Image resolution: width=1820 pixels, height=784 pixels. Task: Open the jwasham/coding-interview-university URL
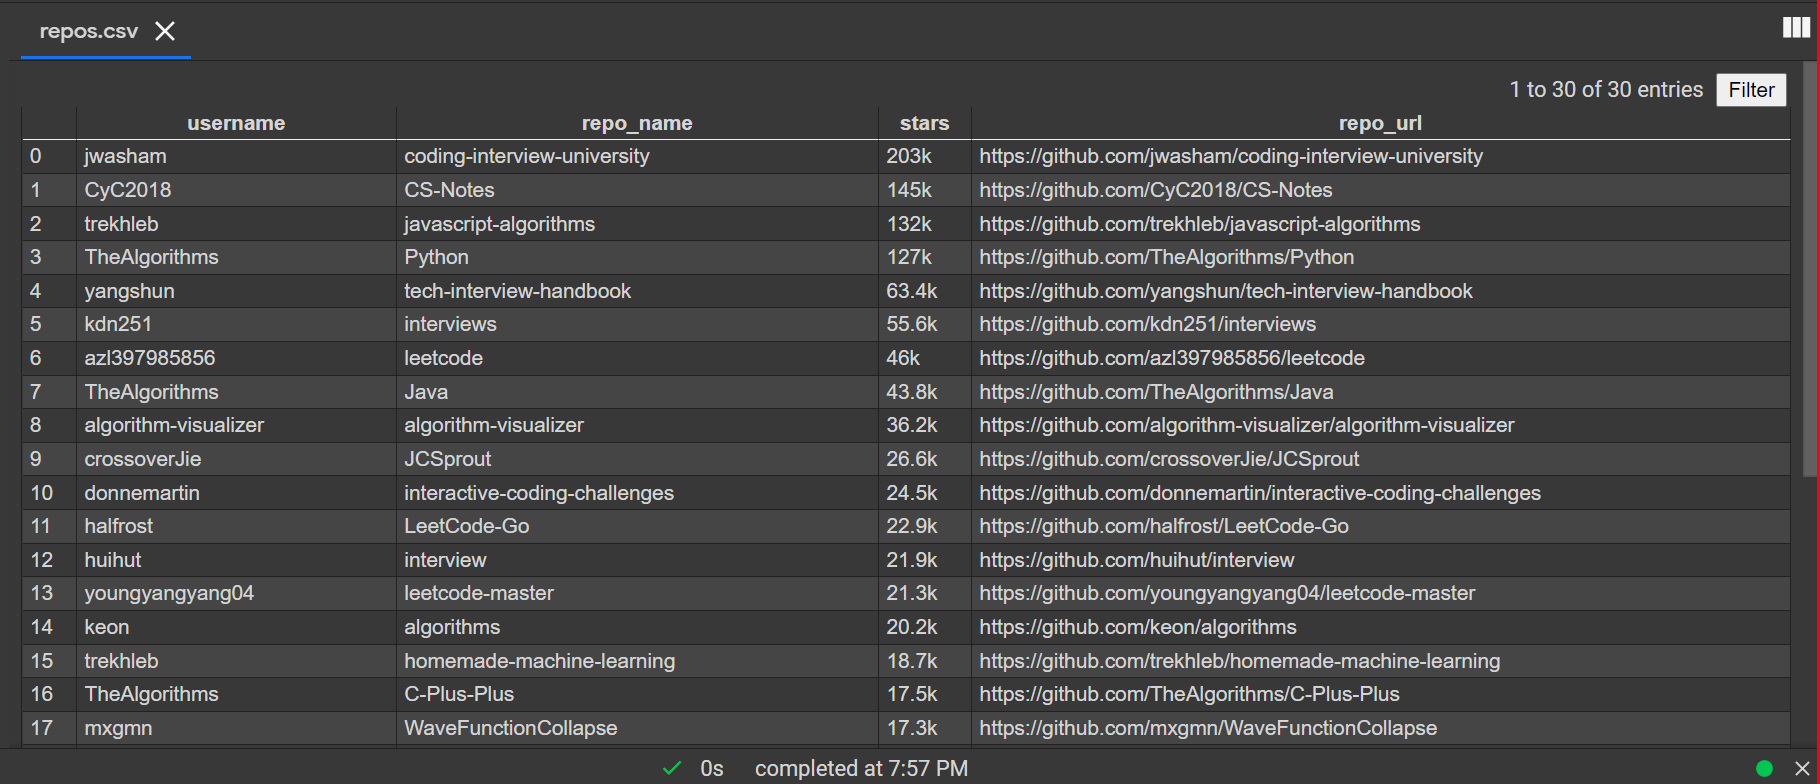pyautogui.click(x=1231, y=156)
